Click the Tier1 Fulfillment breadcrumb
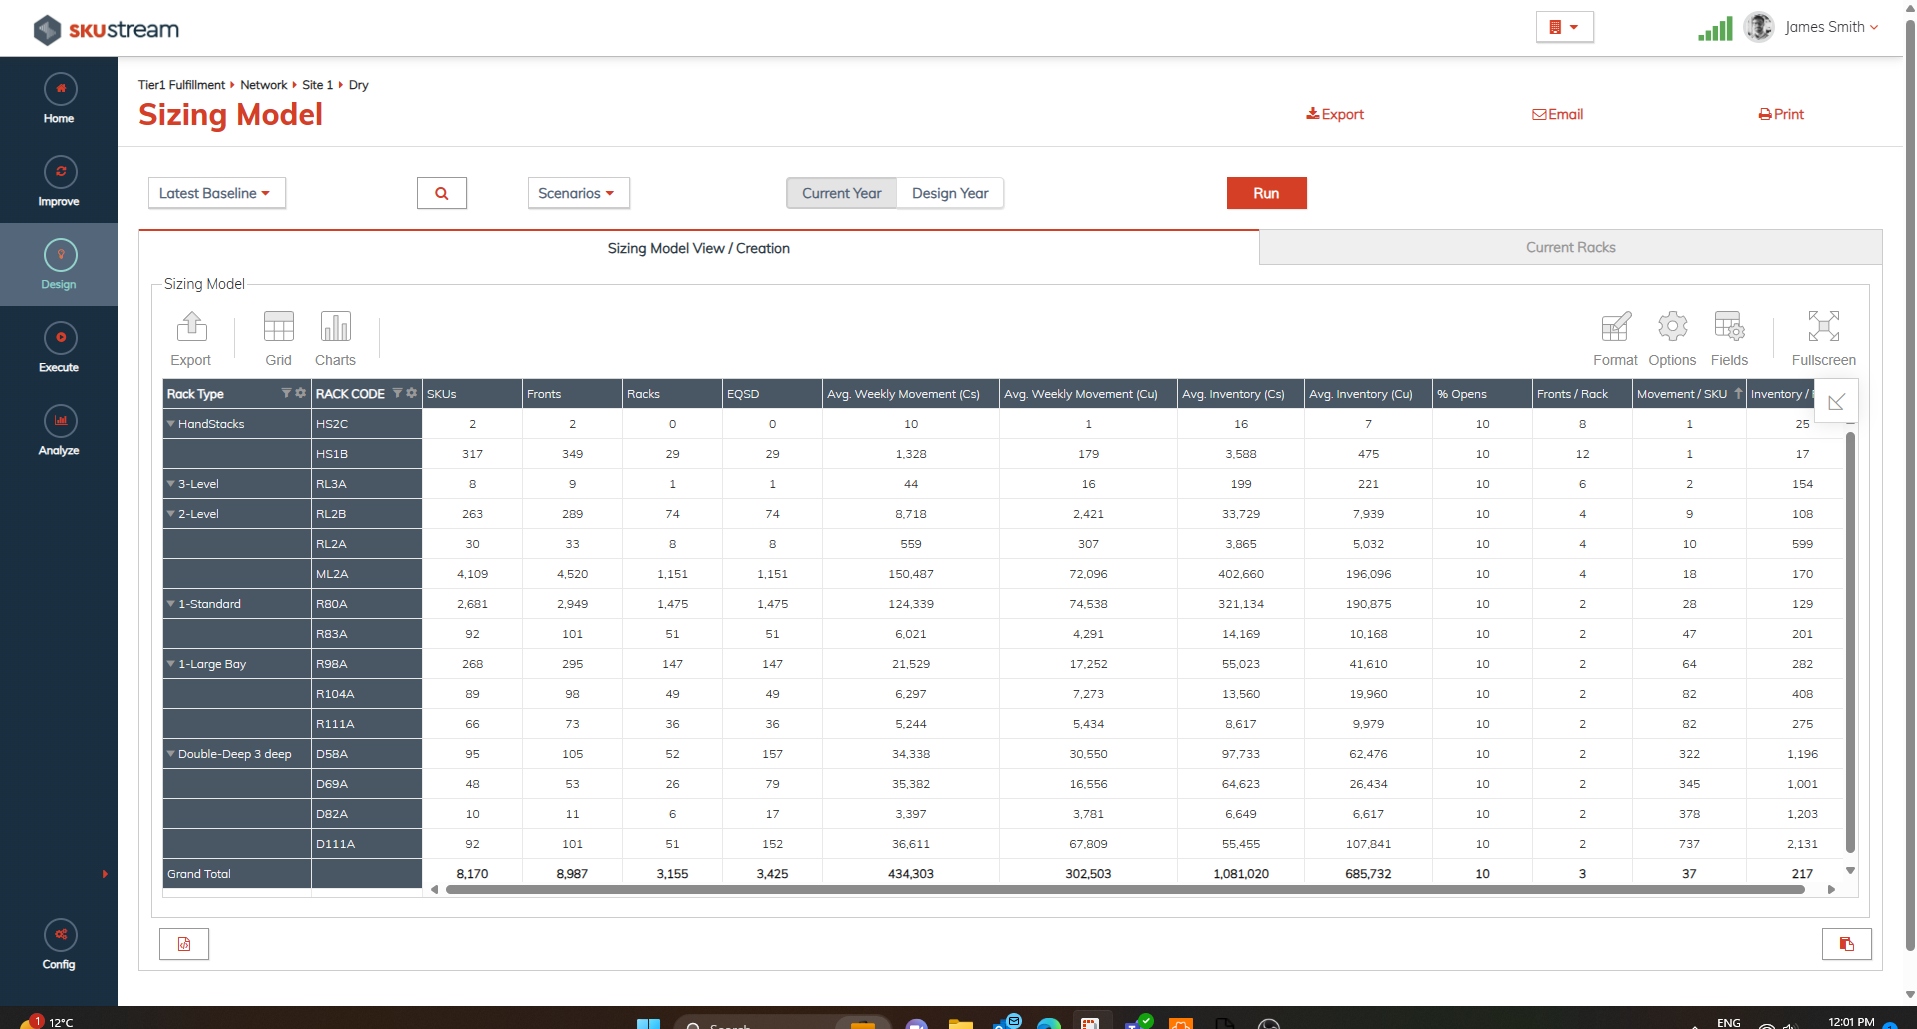This screenshot has height=1029, width=1917. coord(181,85)
